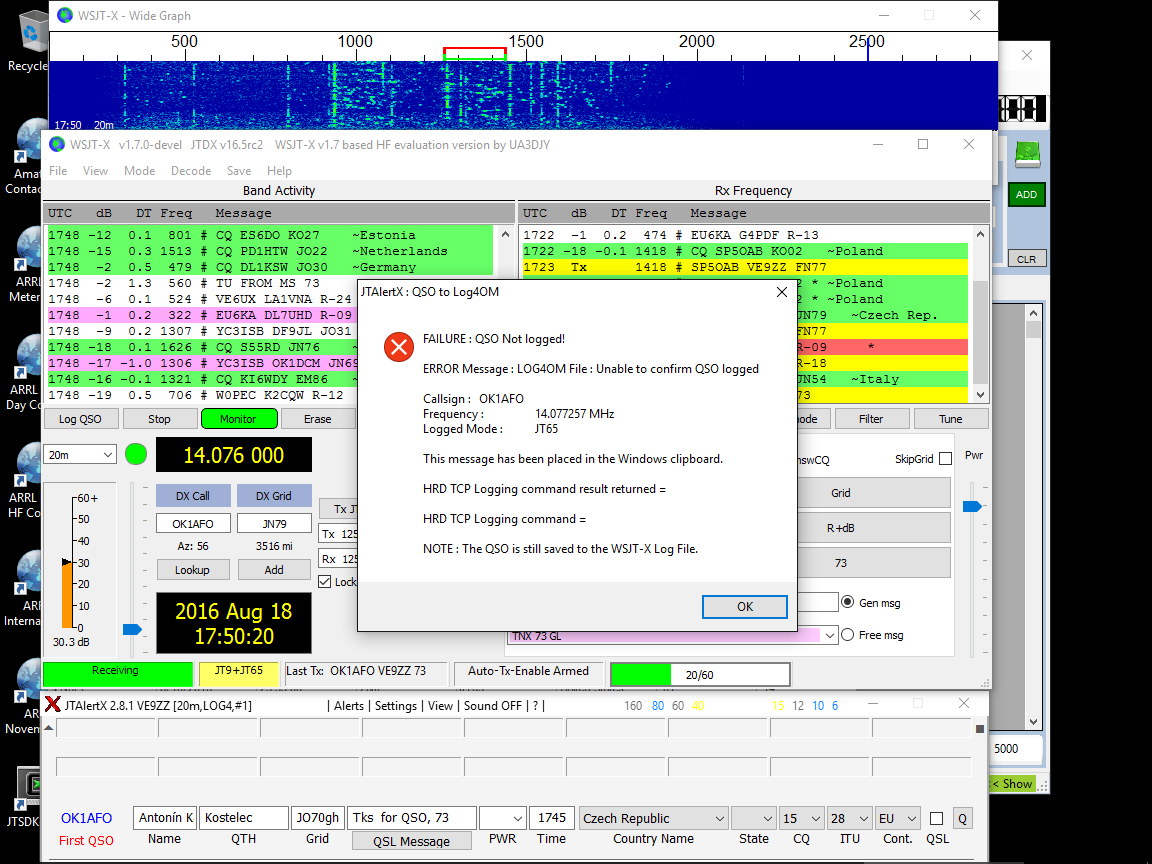Open the File menu in WSJT-X
Viewport: 1152px width, 864px height.
(x=58, y=170)
